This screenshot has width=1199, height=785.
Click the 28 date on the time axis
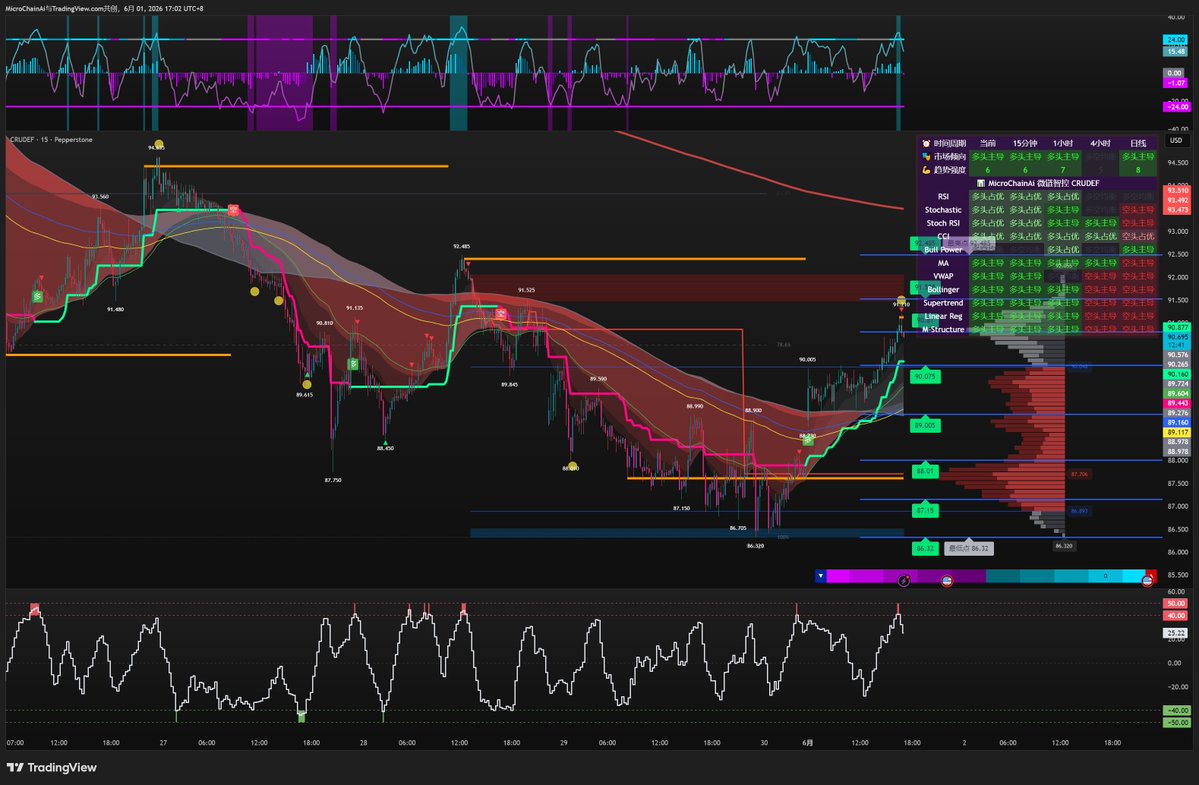363,742
